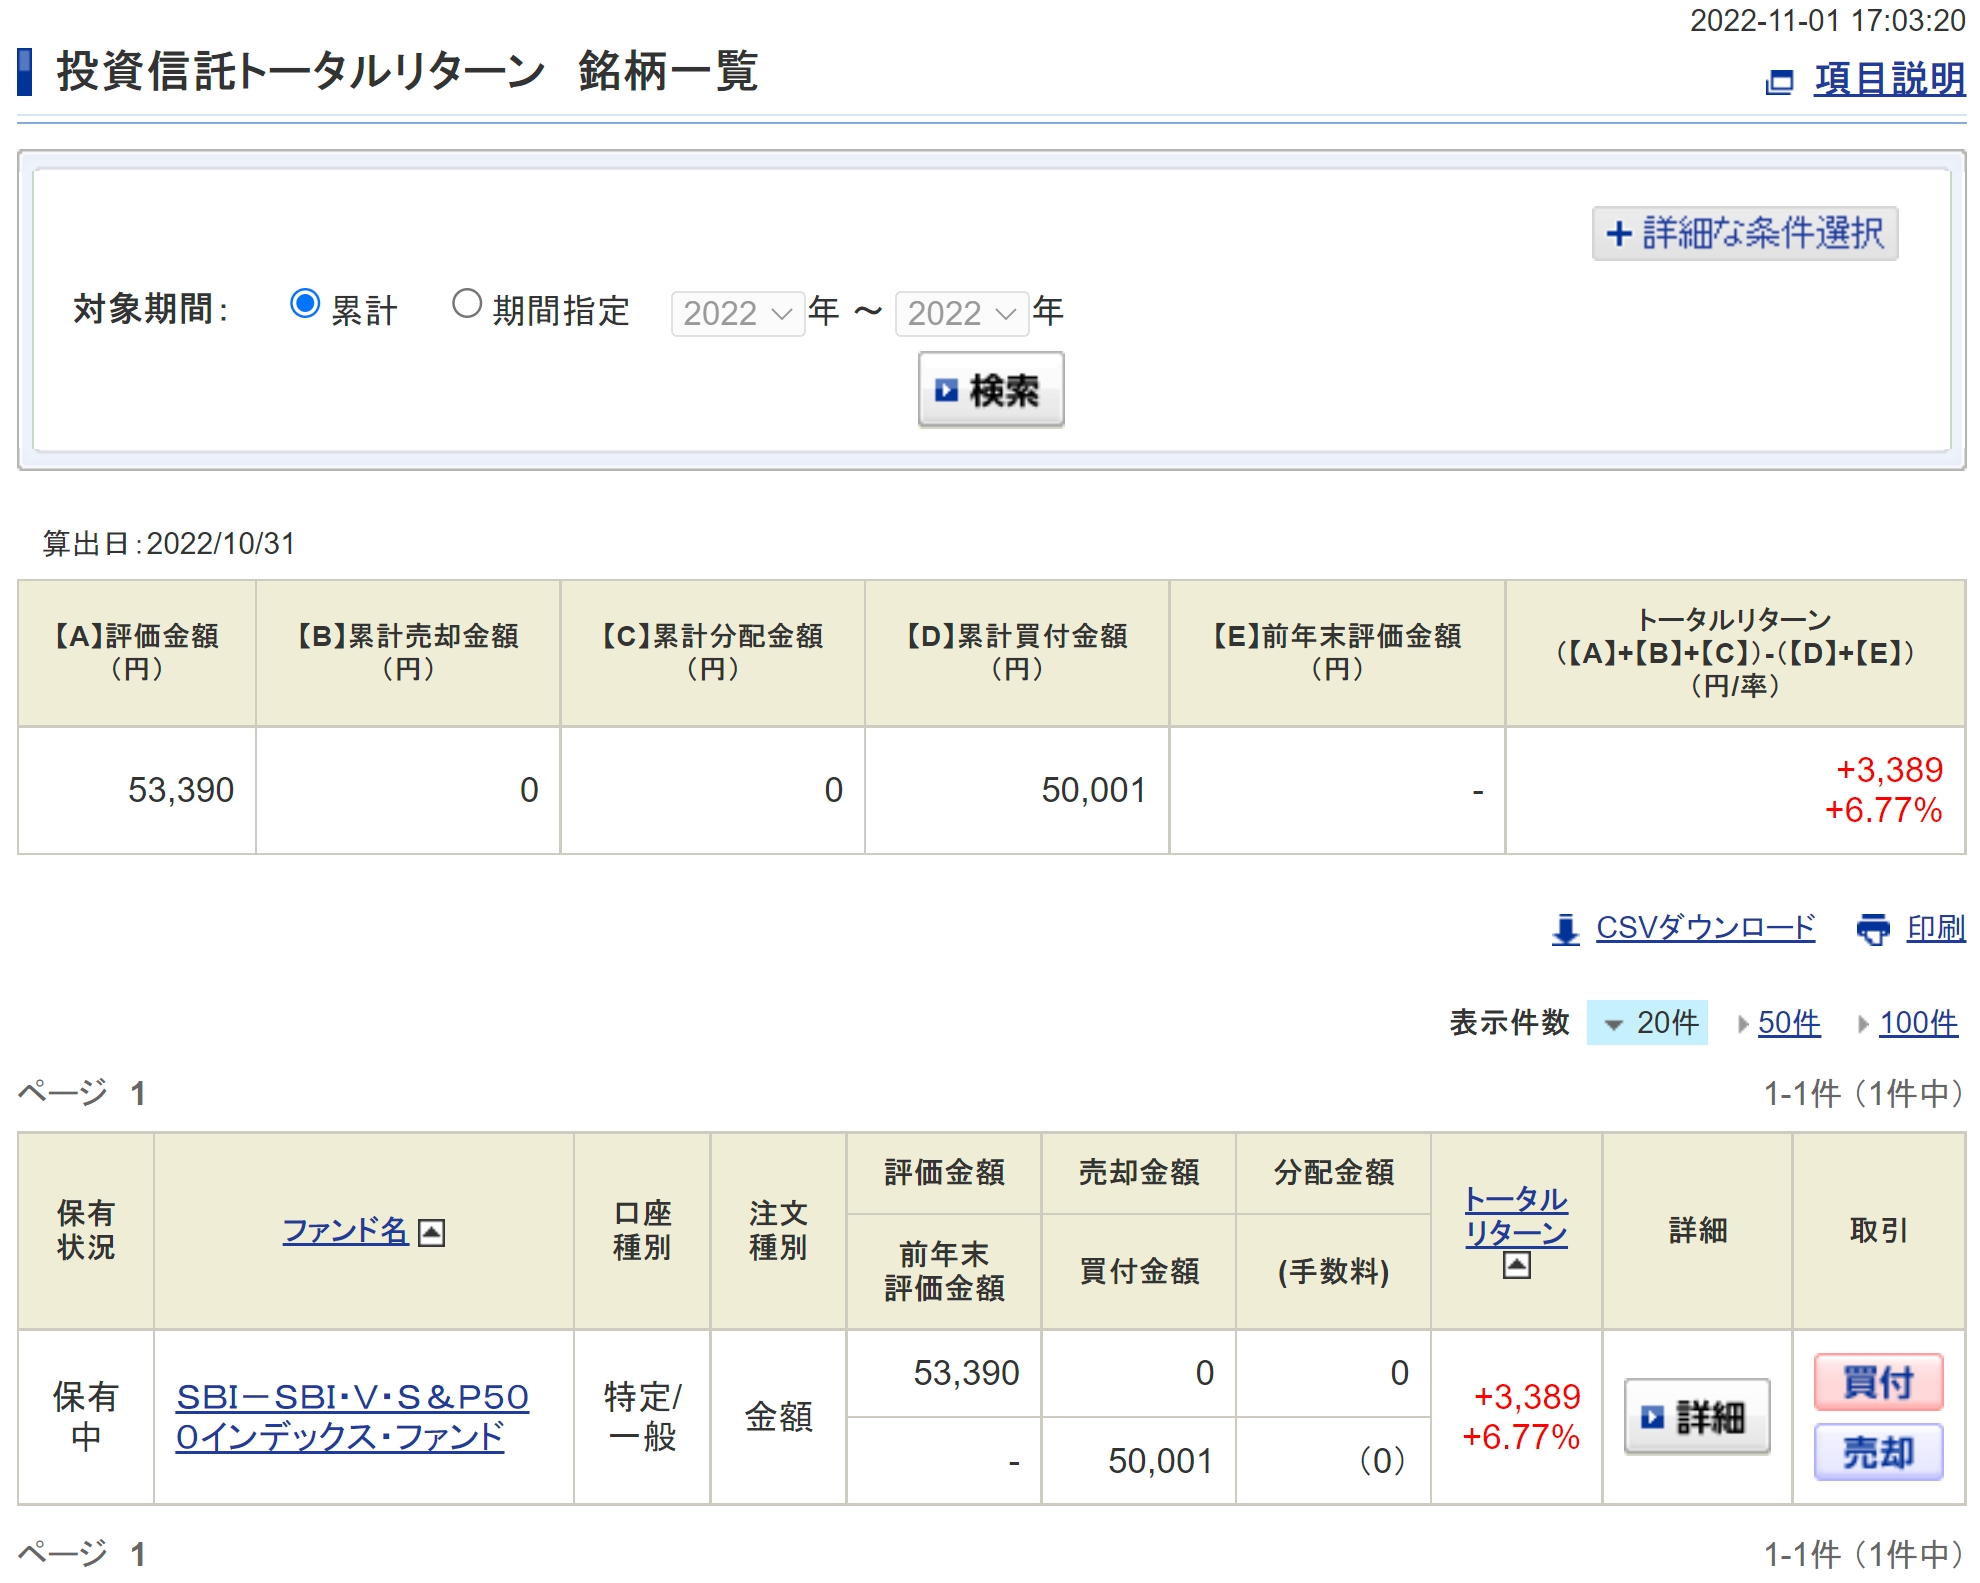Viewport: 1980px width, 1583px height.
Task: Open the 項目説明 link
Action: pyautogui.click(x=1889, y=80)
